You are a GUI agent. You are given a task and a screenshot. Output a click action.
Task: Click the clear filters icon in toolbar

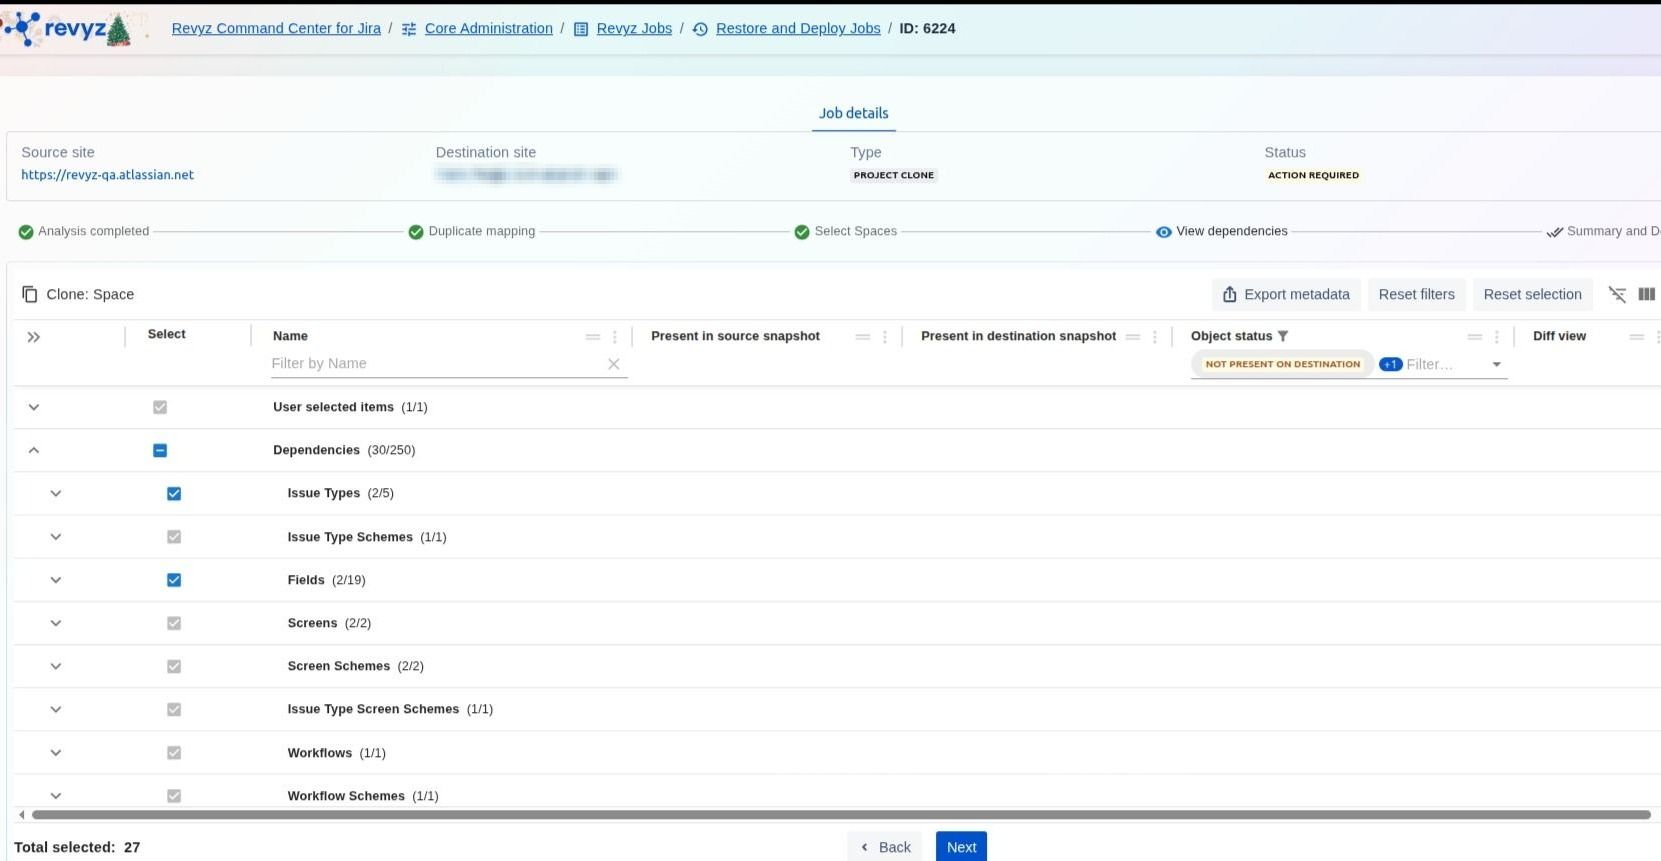(x=1617, y=294)
